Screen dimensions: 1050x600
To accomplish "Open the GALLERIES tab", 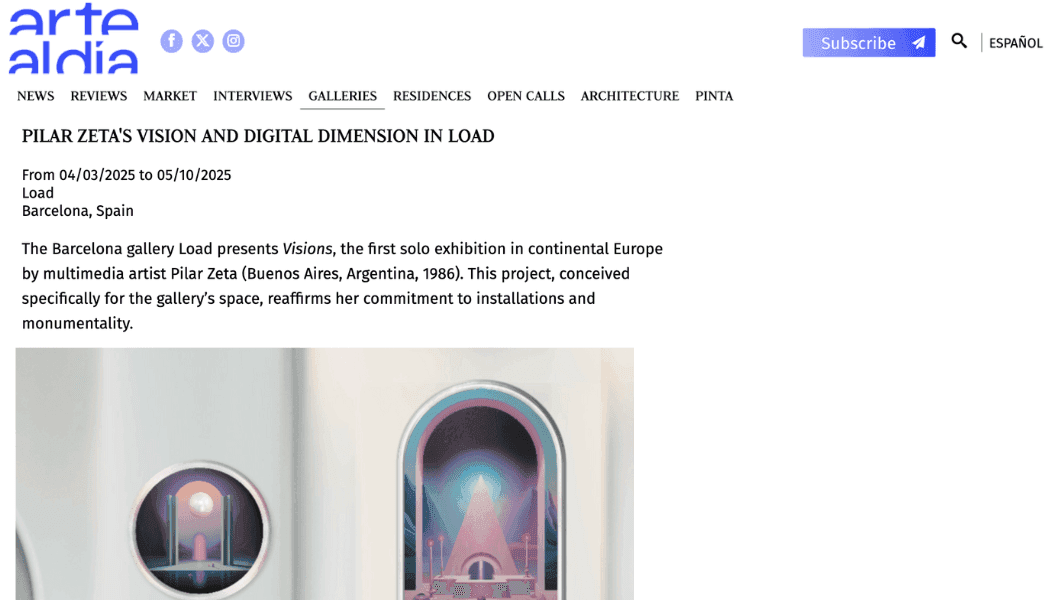I will [342, 96].
